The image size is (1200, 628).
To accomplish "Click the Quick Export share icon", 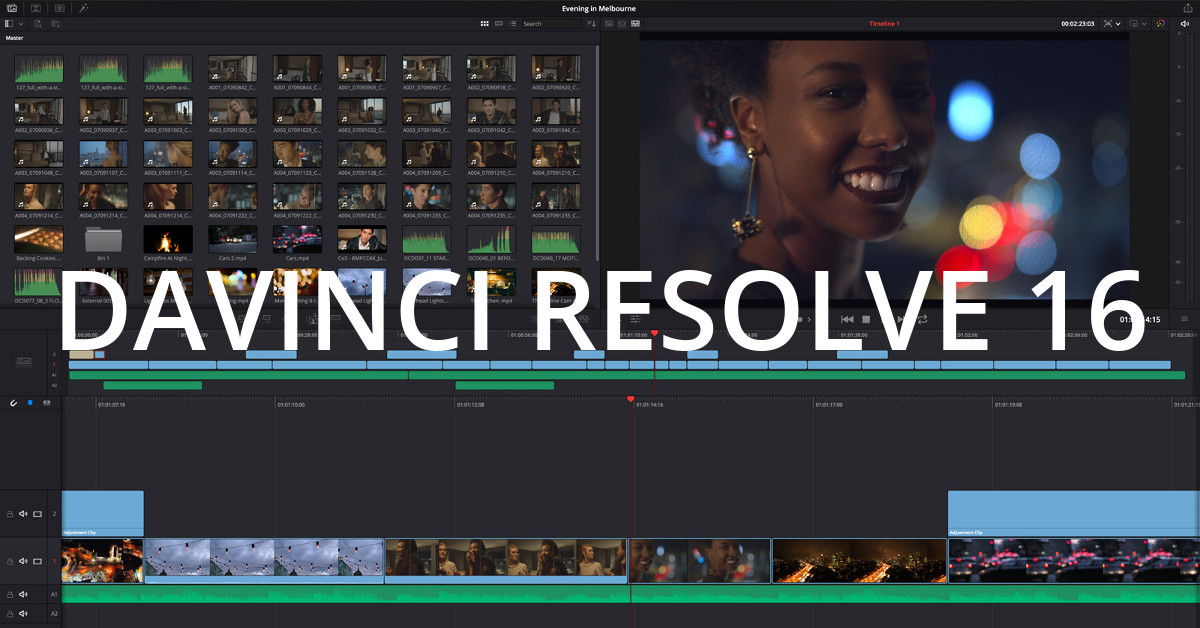I will [1187, 8].
